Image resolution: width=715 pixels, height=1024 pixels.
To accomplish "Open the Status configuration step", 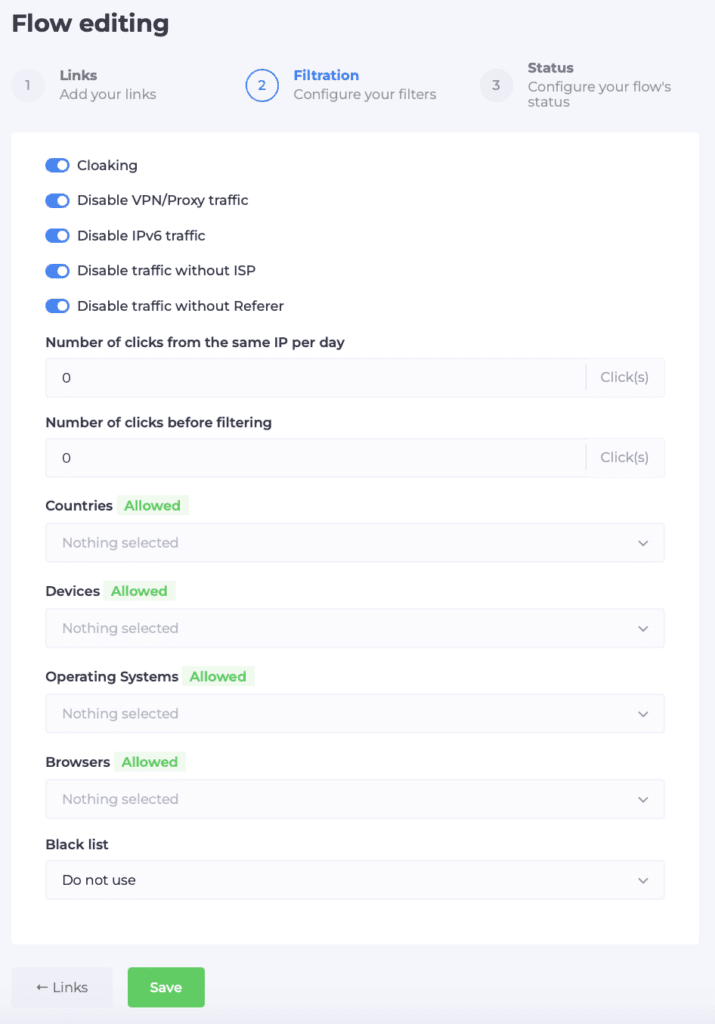I will click(496, 86).
